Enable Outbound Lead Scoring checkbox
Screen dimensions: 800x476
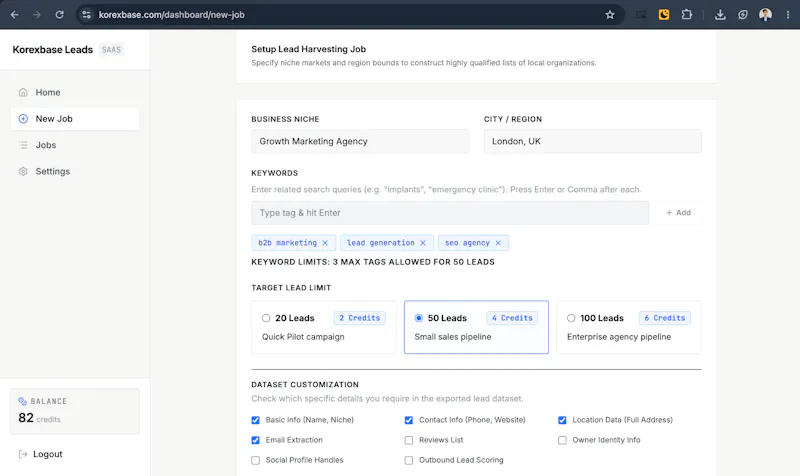pos(409,460)
